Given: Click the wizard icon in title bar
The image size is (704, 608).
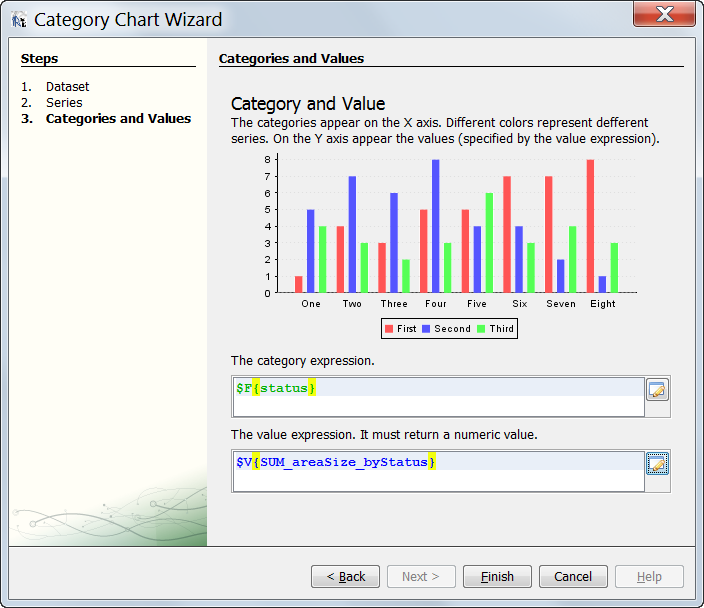Looking at the screenshot, I should 18,19.
